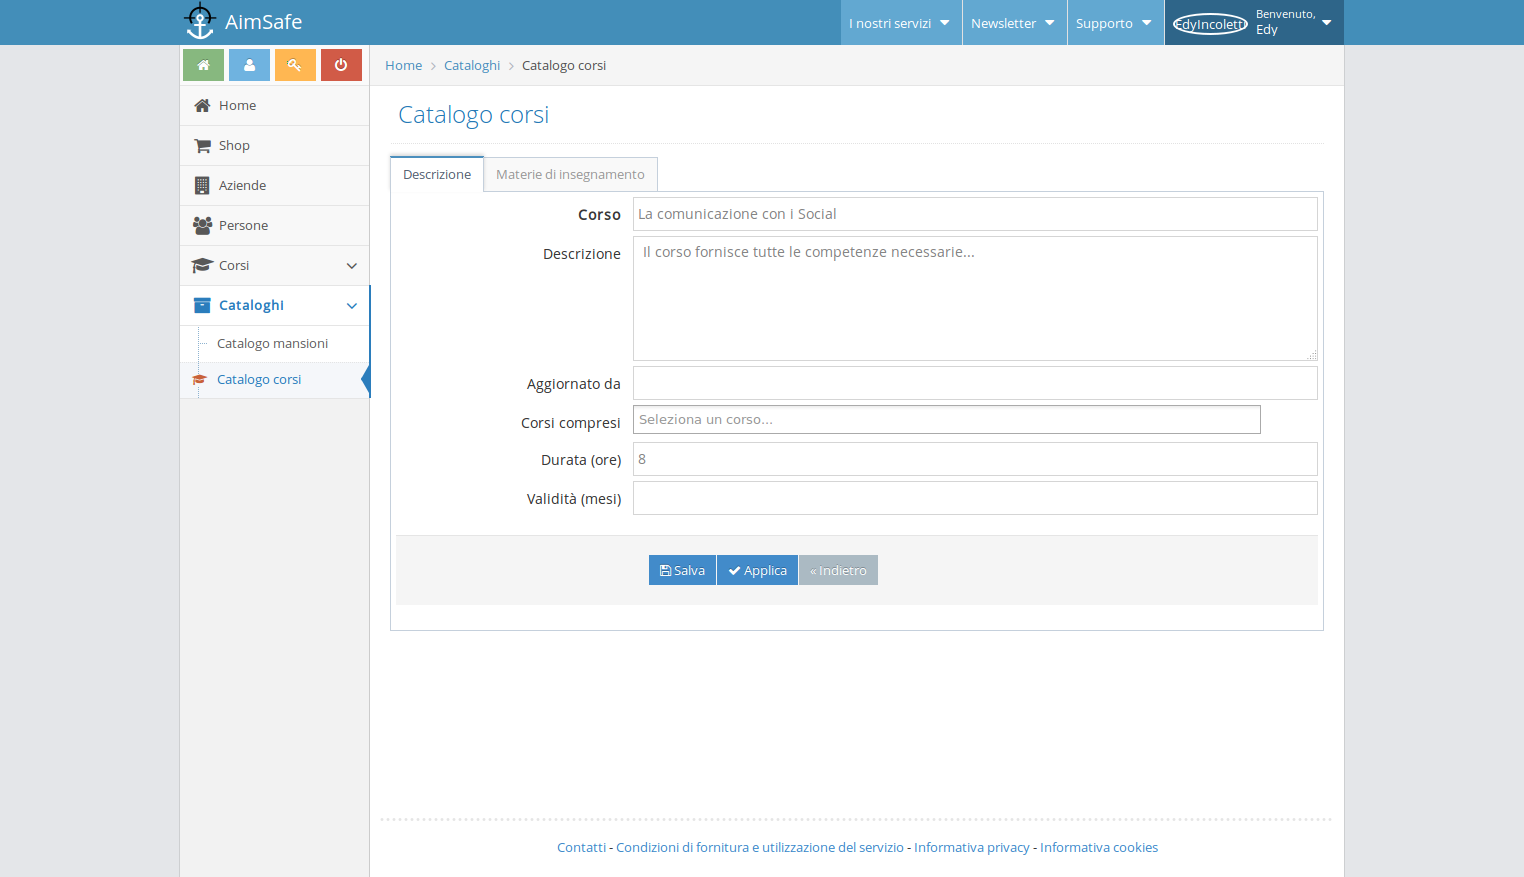Expand the Corsi sidebar chevron
The image size is (1524, 877).
[x=351, y=266]
